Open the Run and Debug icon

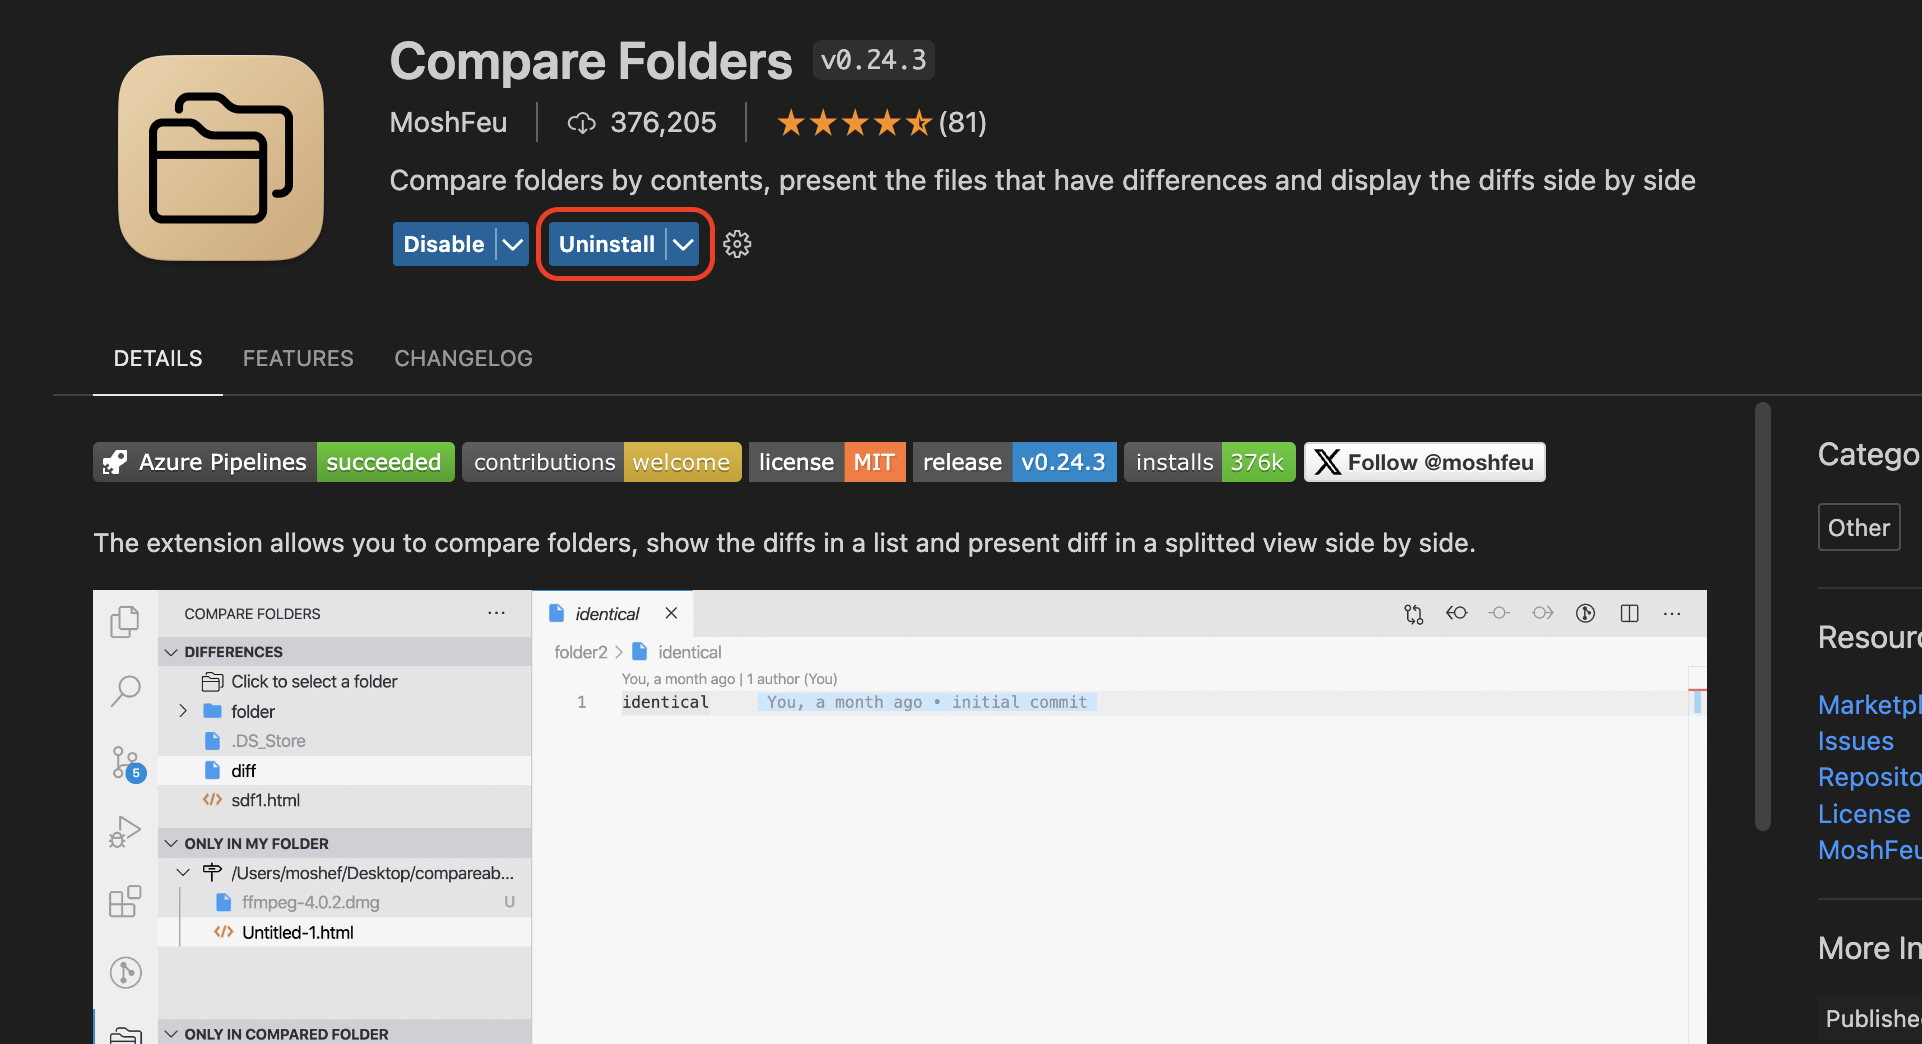(125, 830)
